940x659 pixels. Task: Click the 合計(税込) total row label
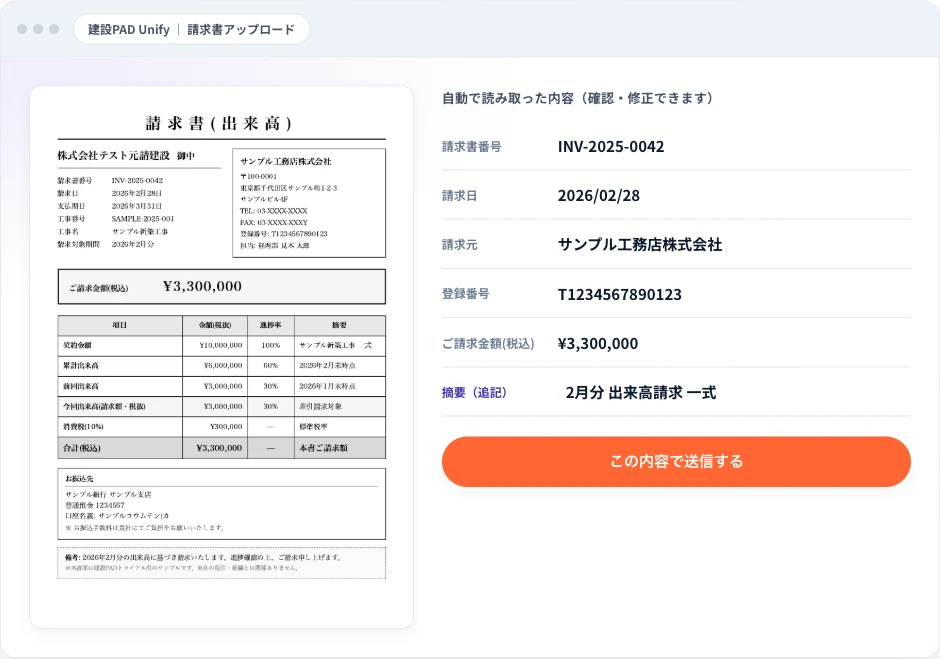coord(82,448)
